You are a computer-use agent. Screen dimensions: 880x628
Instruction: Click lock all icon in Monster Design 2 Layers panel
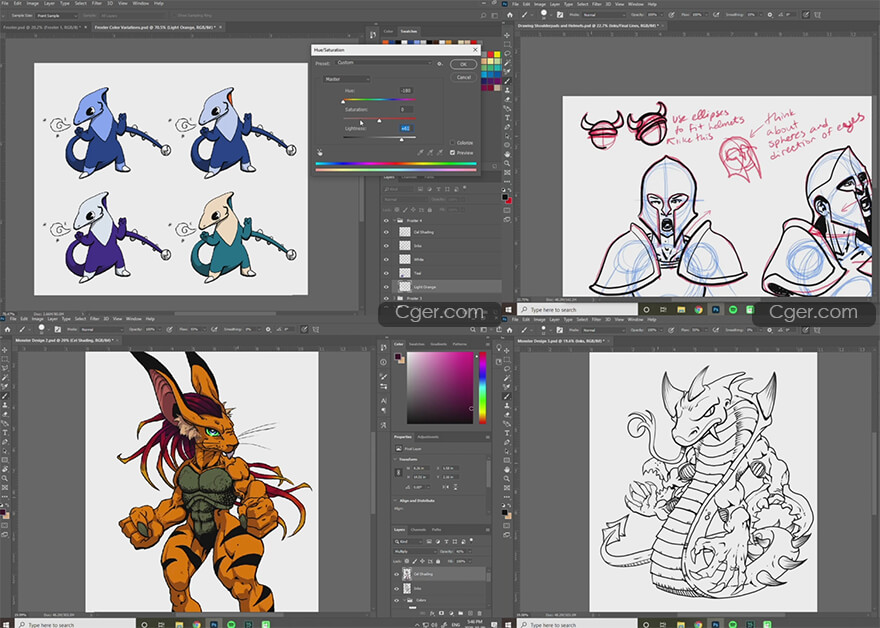[438, 561]
